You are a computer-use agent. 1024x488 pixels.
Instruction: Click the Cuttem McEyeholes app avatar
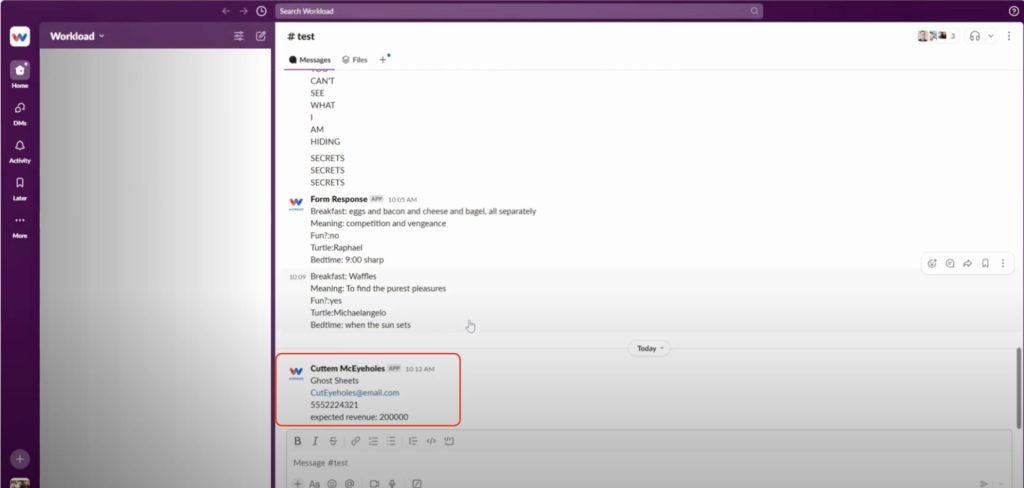pos(296,372)
